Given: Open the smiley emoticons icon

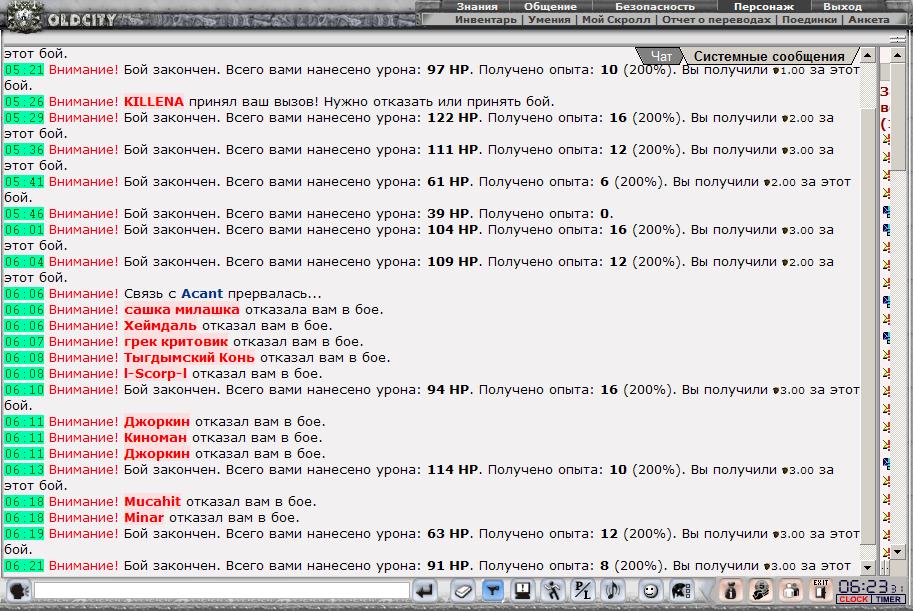Looking at the screenshot, I should (650, 591).
